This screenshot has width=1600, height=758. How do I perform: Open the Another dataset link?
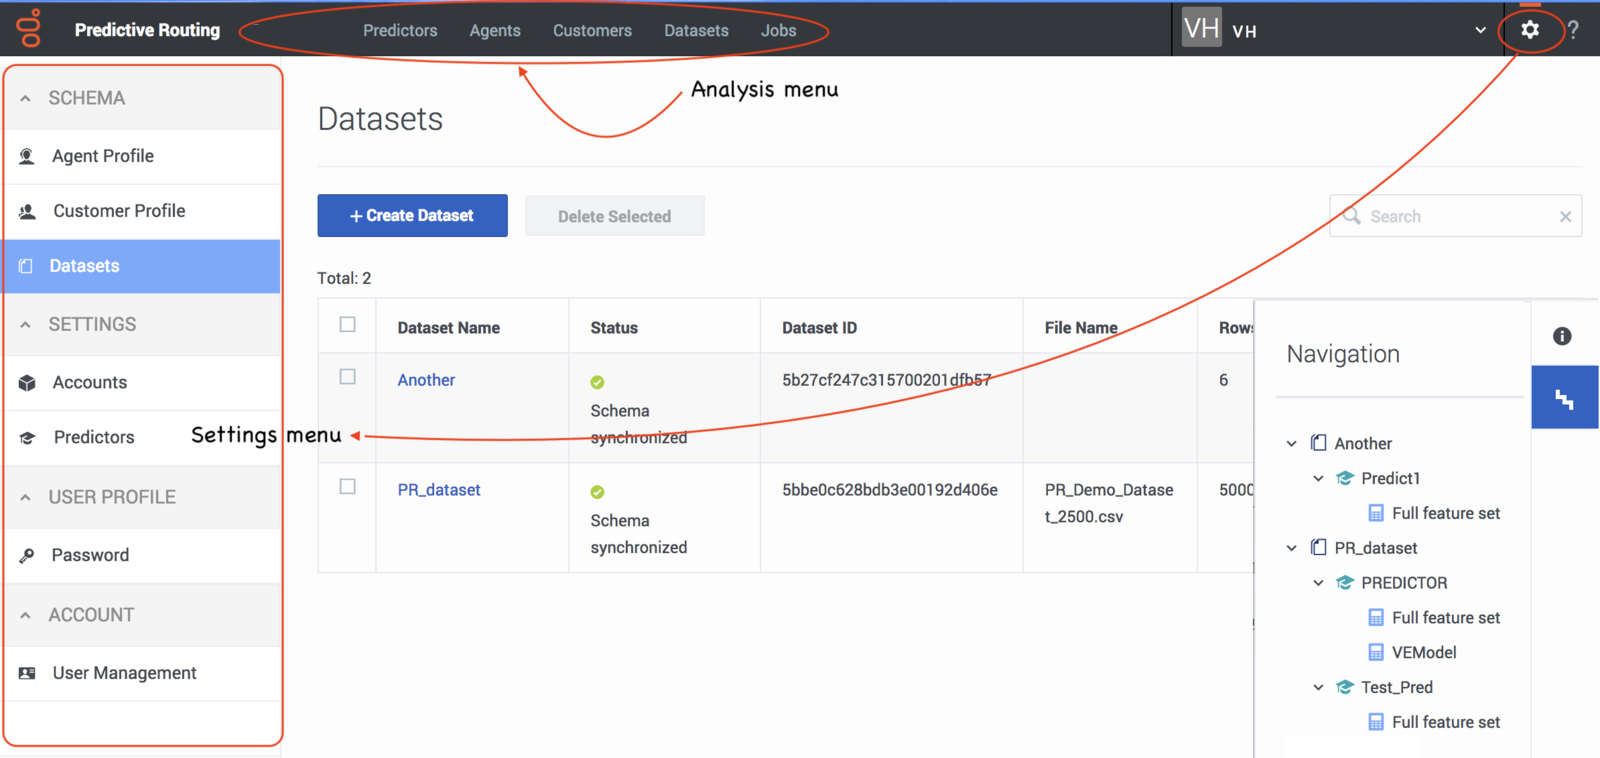coord(426,380)
